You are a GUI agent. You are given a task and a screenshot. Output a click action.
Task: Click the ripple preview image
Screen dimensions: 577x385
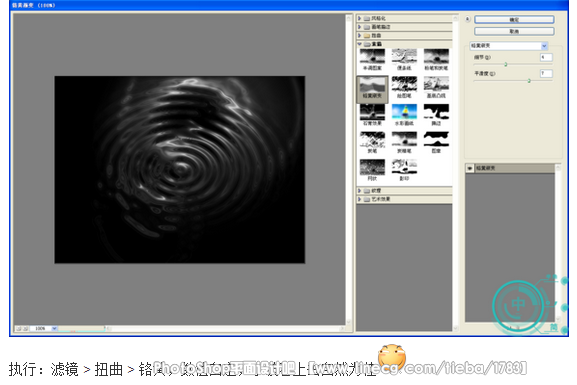[x=180, y=170]
